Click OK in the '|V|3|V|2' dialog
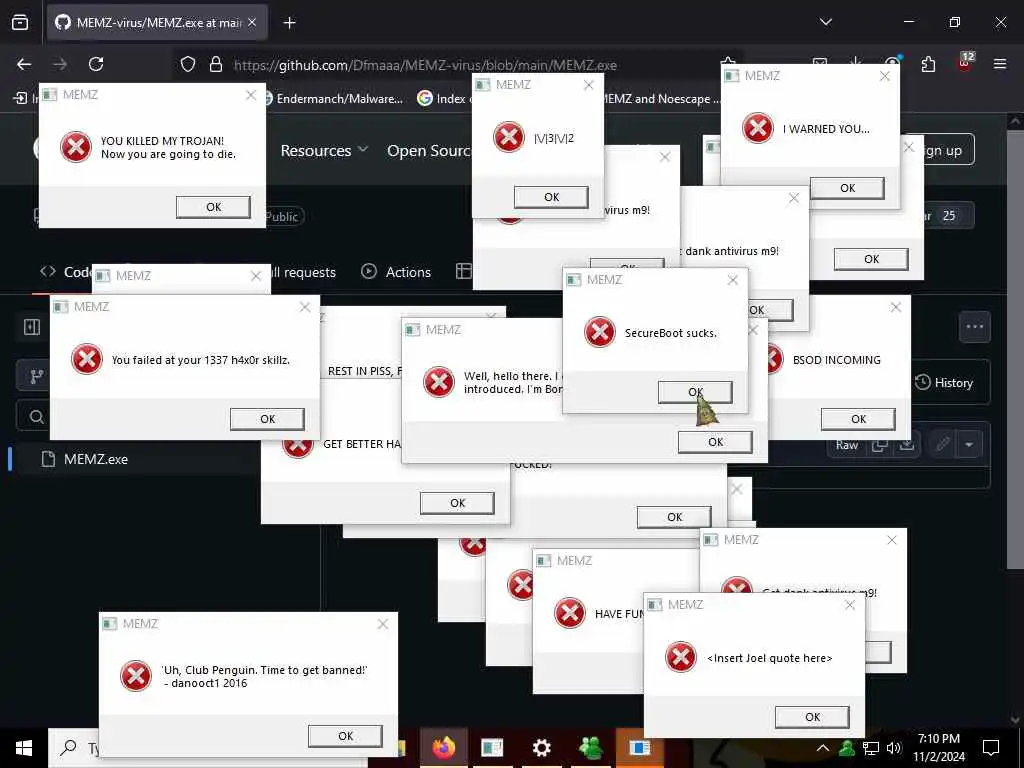 [551, 197]
